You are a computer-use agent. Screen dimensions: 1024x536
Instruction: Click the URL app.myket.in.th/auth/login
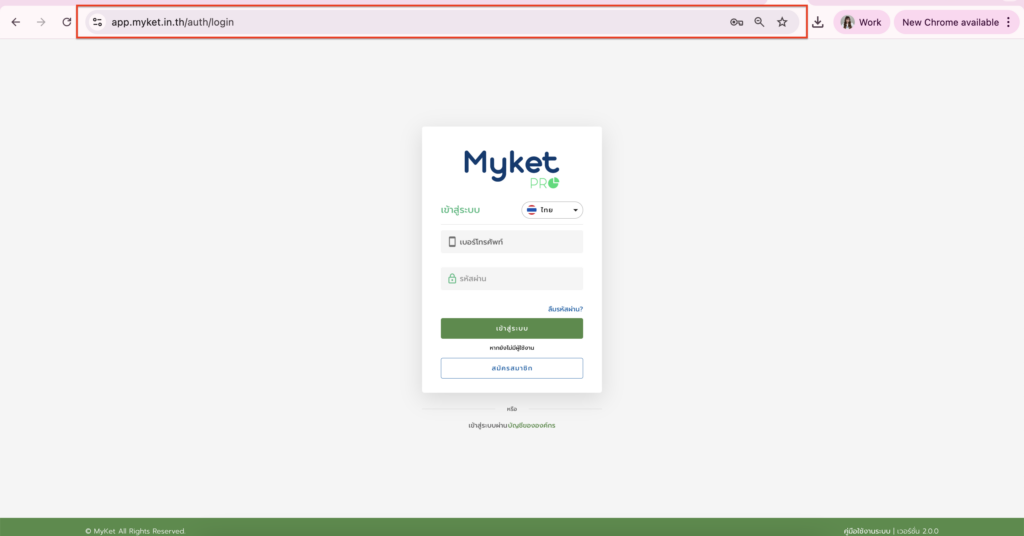point(172,22)
